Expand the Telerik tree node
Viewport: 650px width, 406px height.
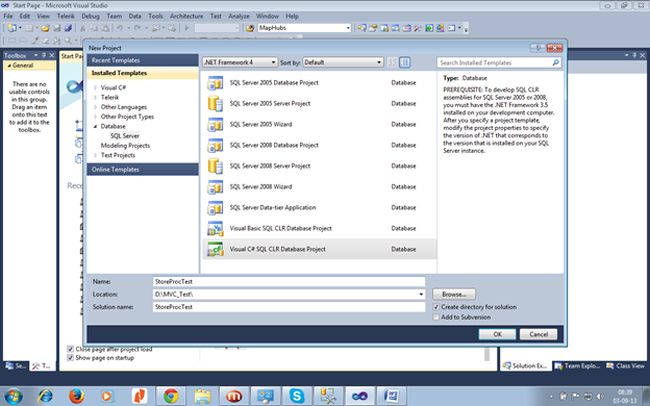[x=95, y=97]
